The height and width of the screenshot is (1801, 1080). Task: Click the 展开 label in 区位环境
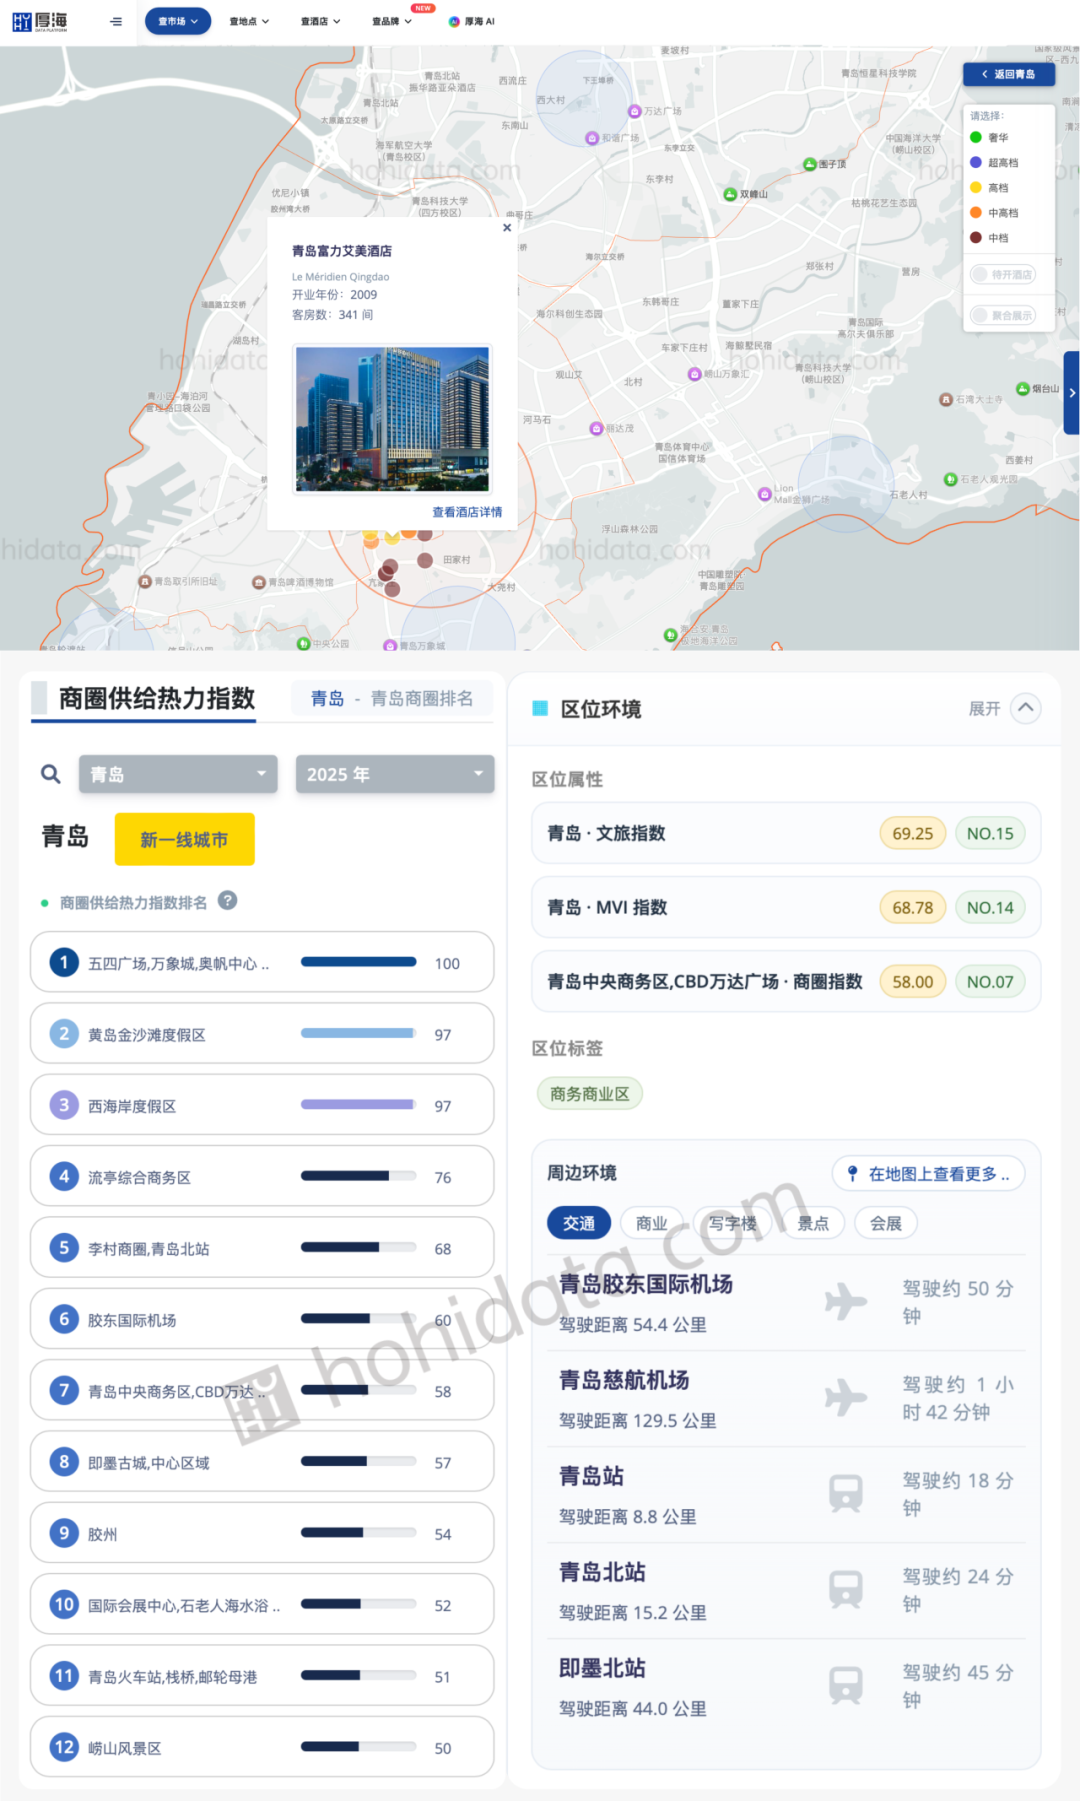tap(984, 708)
